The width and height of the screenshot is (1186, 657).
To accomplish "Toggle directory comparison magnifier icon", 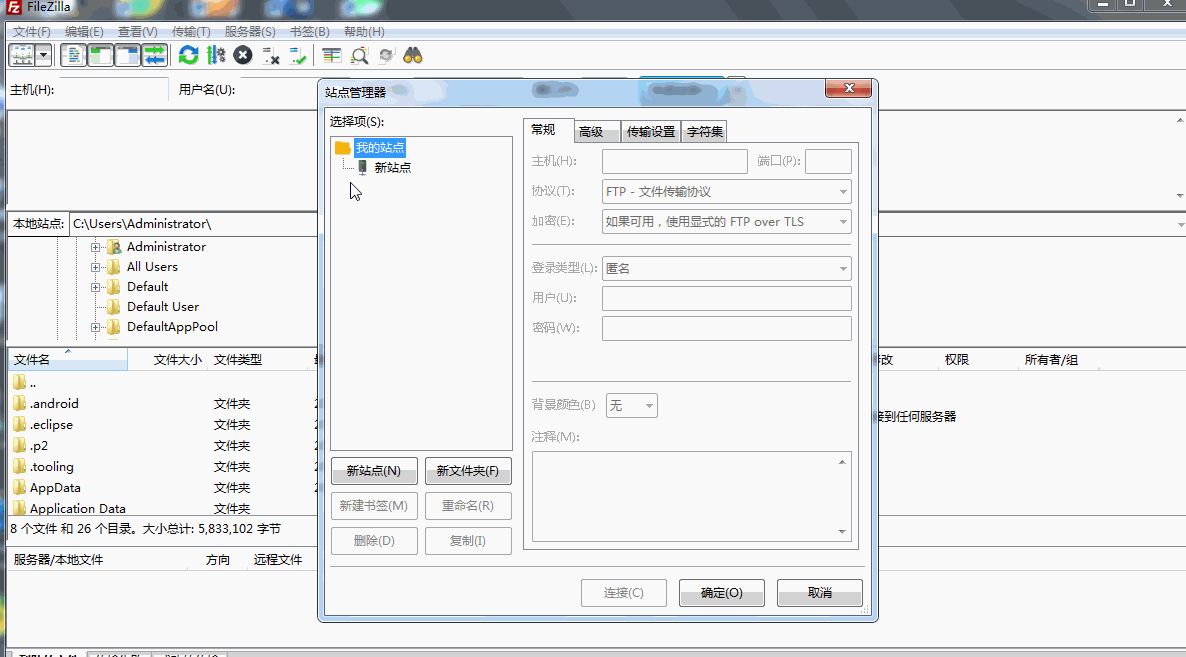I will point(359,55).
